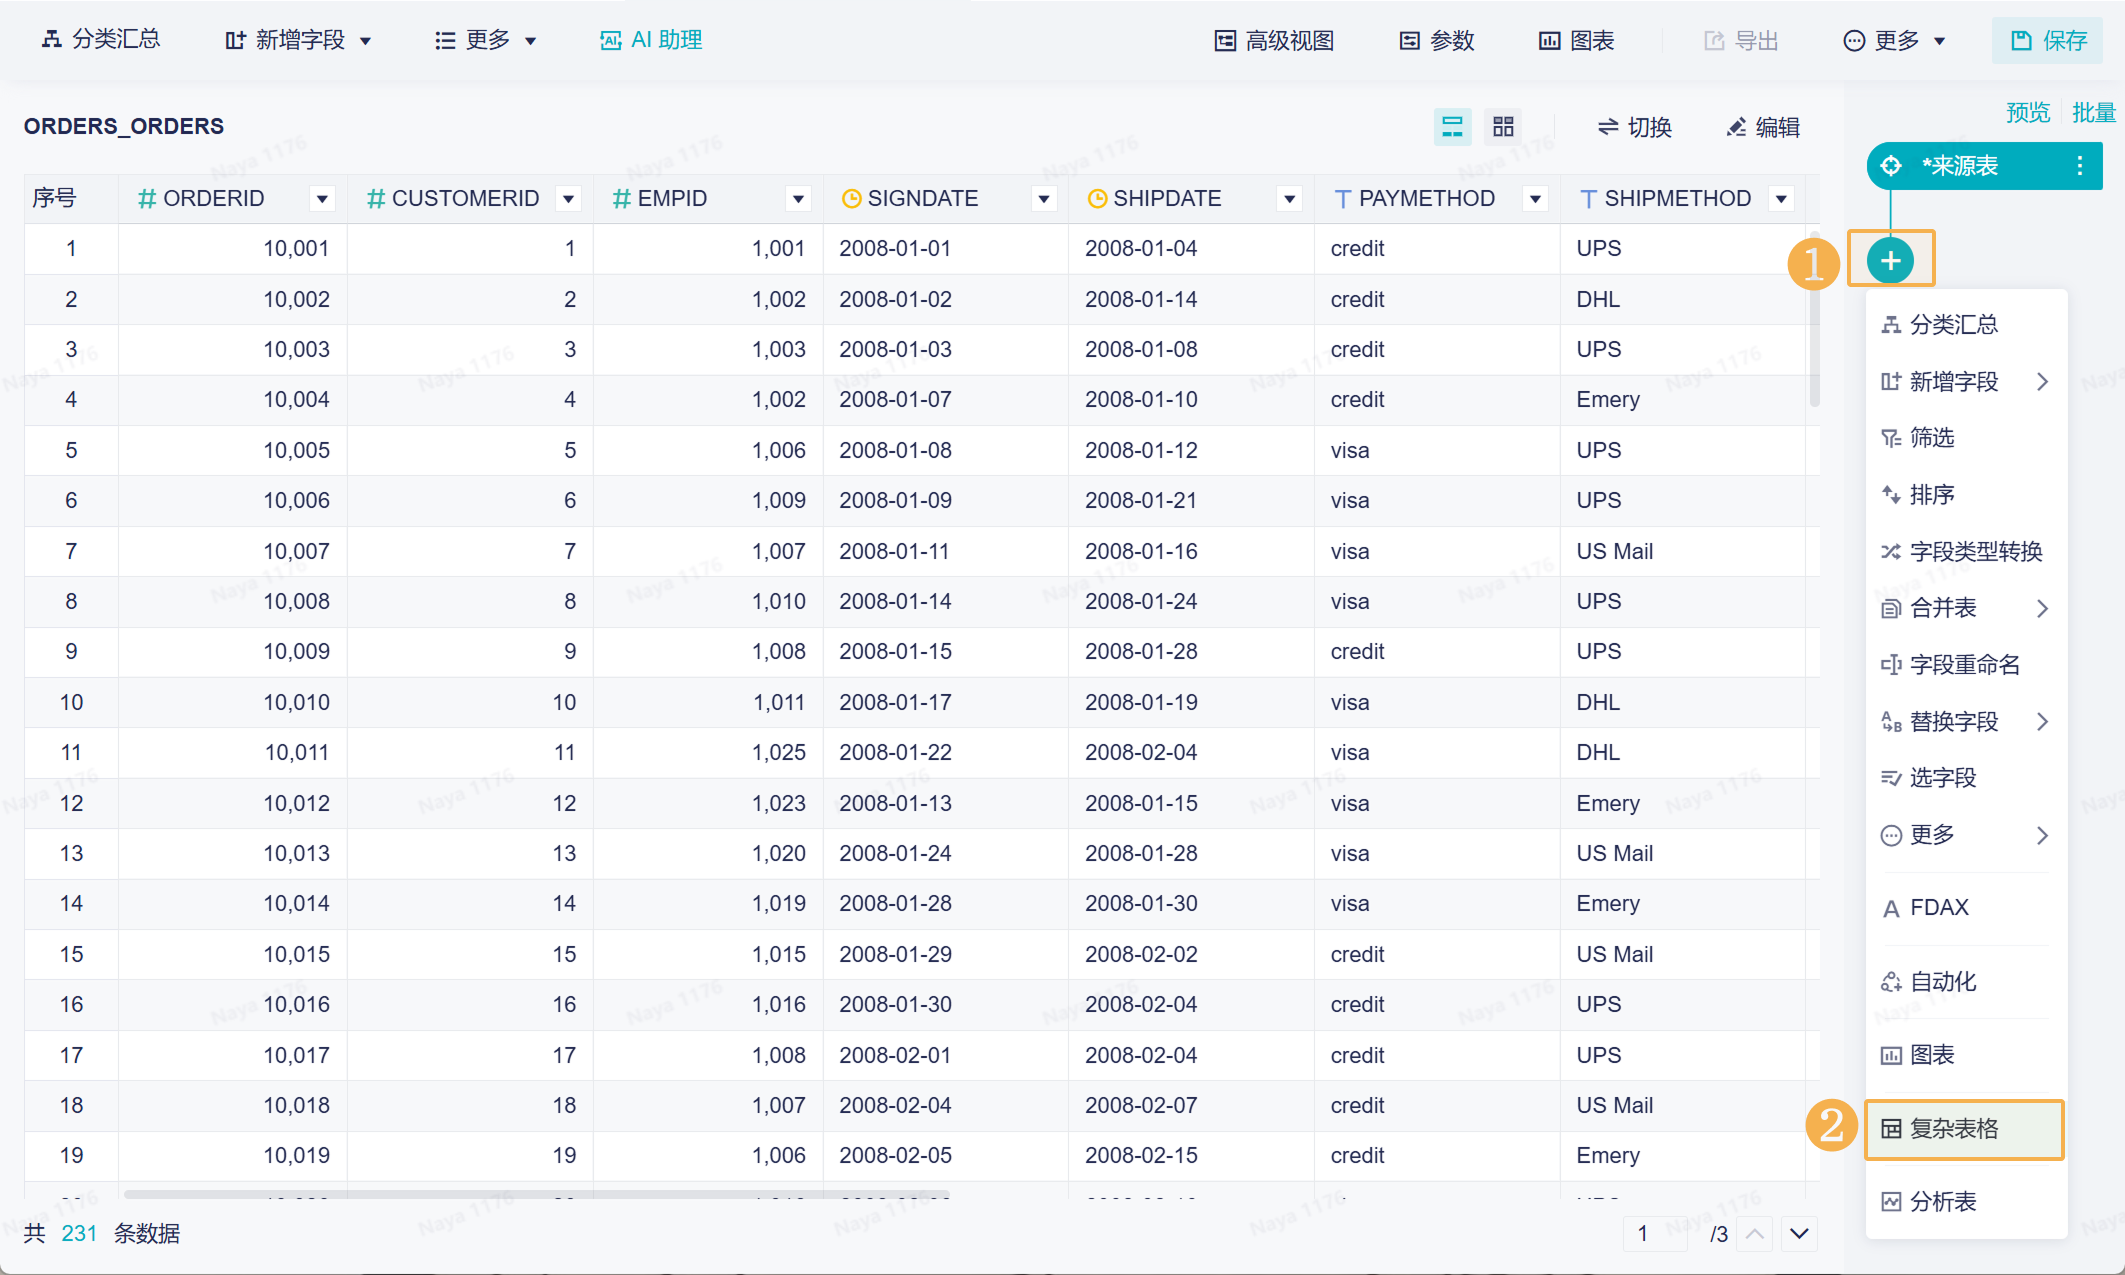Click the date clock icon of SIGNDATE
The image size is (2125, 1275).
[x=851, y=199]
